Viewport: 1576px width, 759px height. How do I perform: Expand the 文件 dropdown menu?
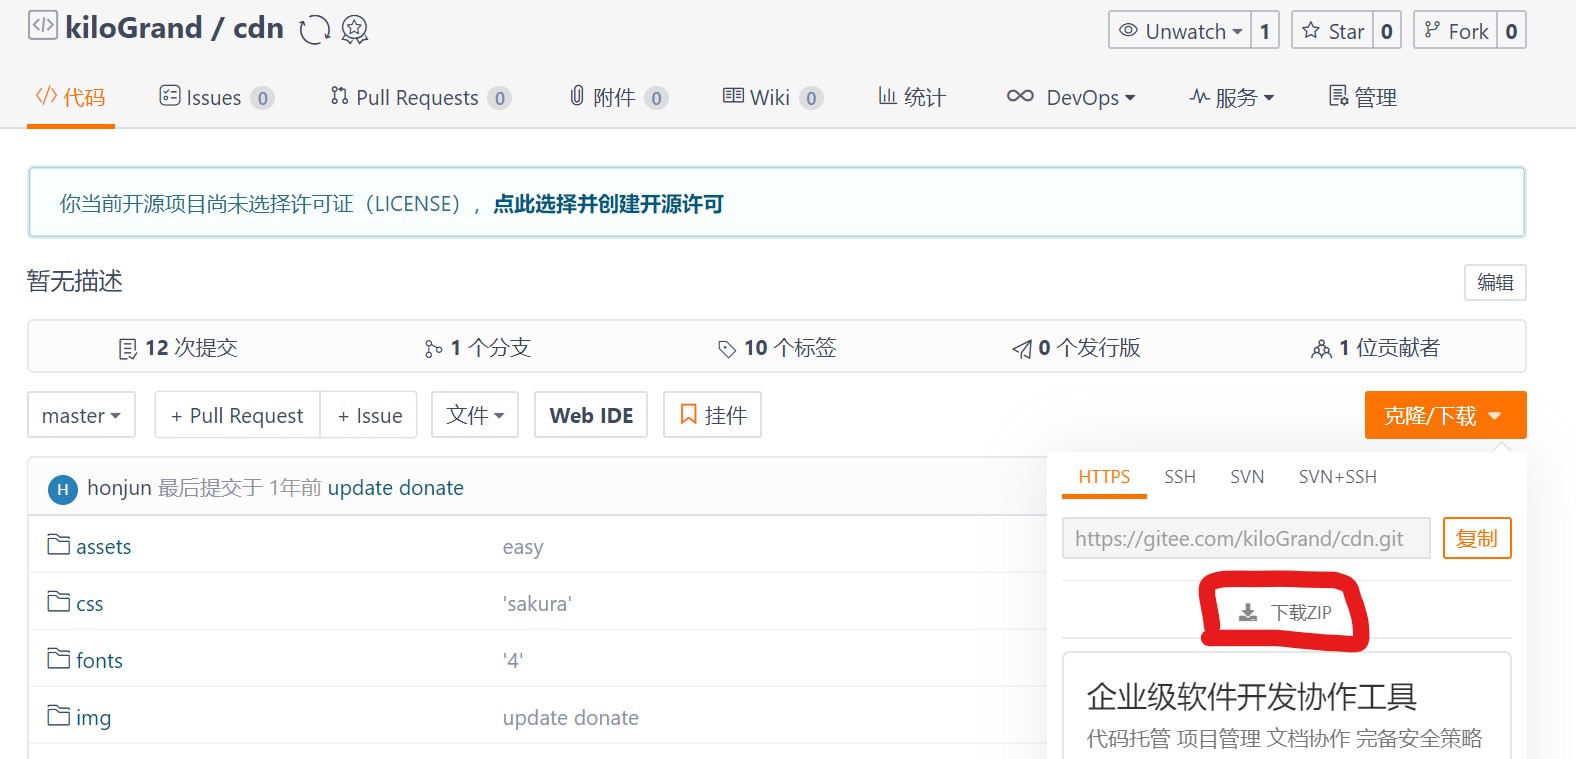[x=475, y=415]
